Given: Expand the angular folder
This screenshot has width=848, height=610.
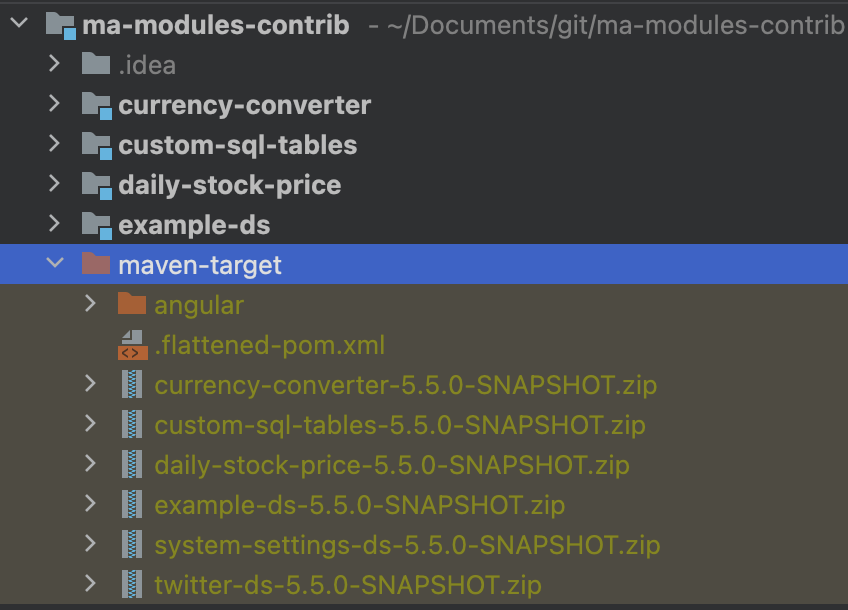Looking at the screenshot, I should coord(90,303).
